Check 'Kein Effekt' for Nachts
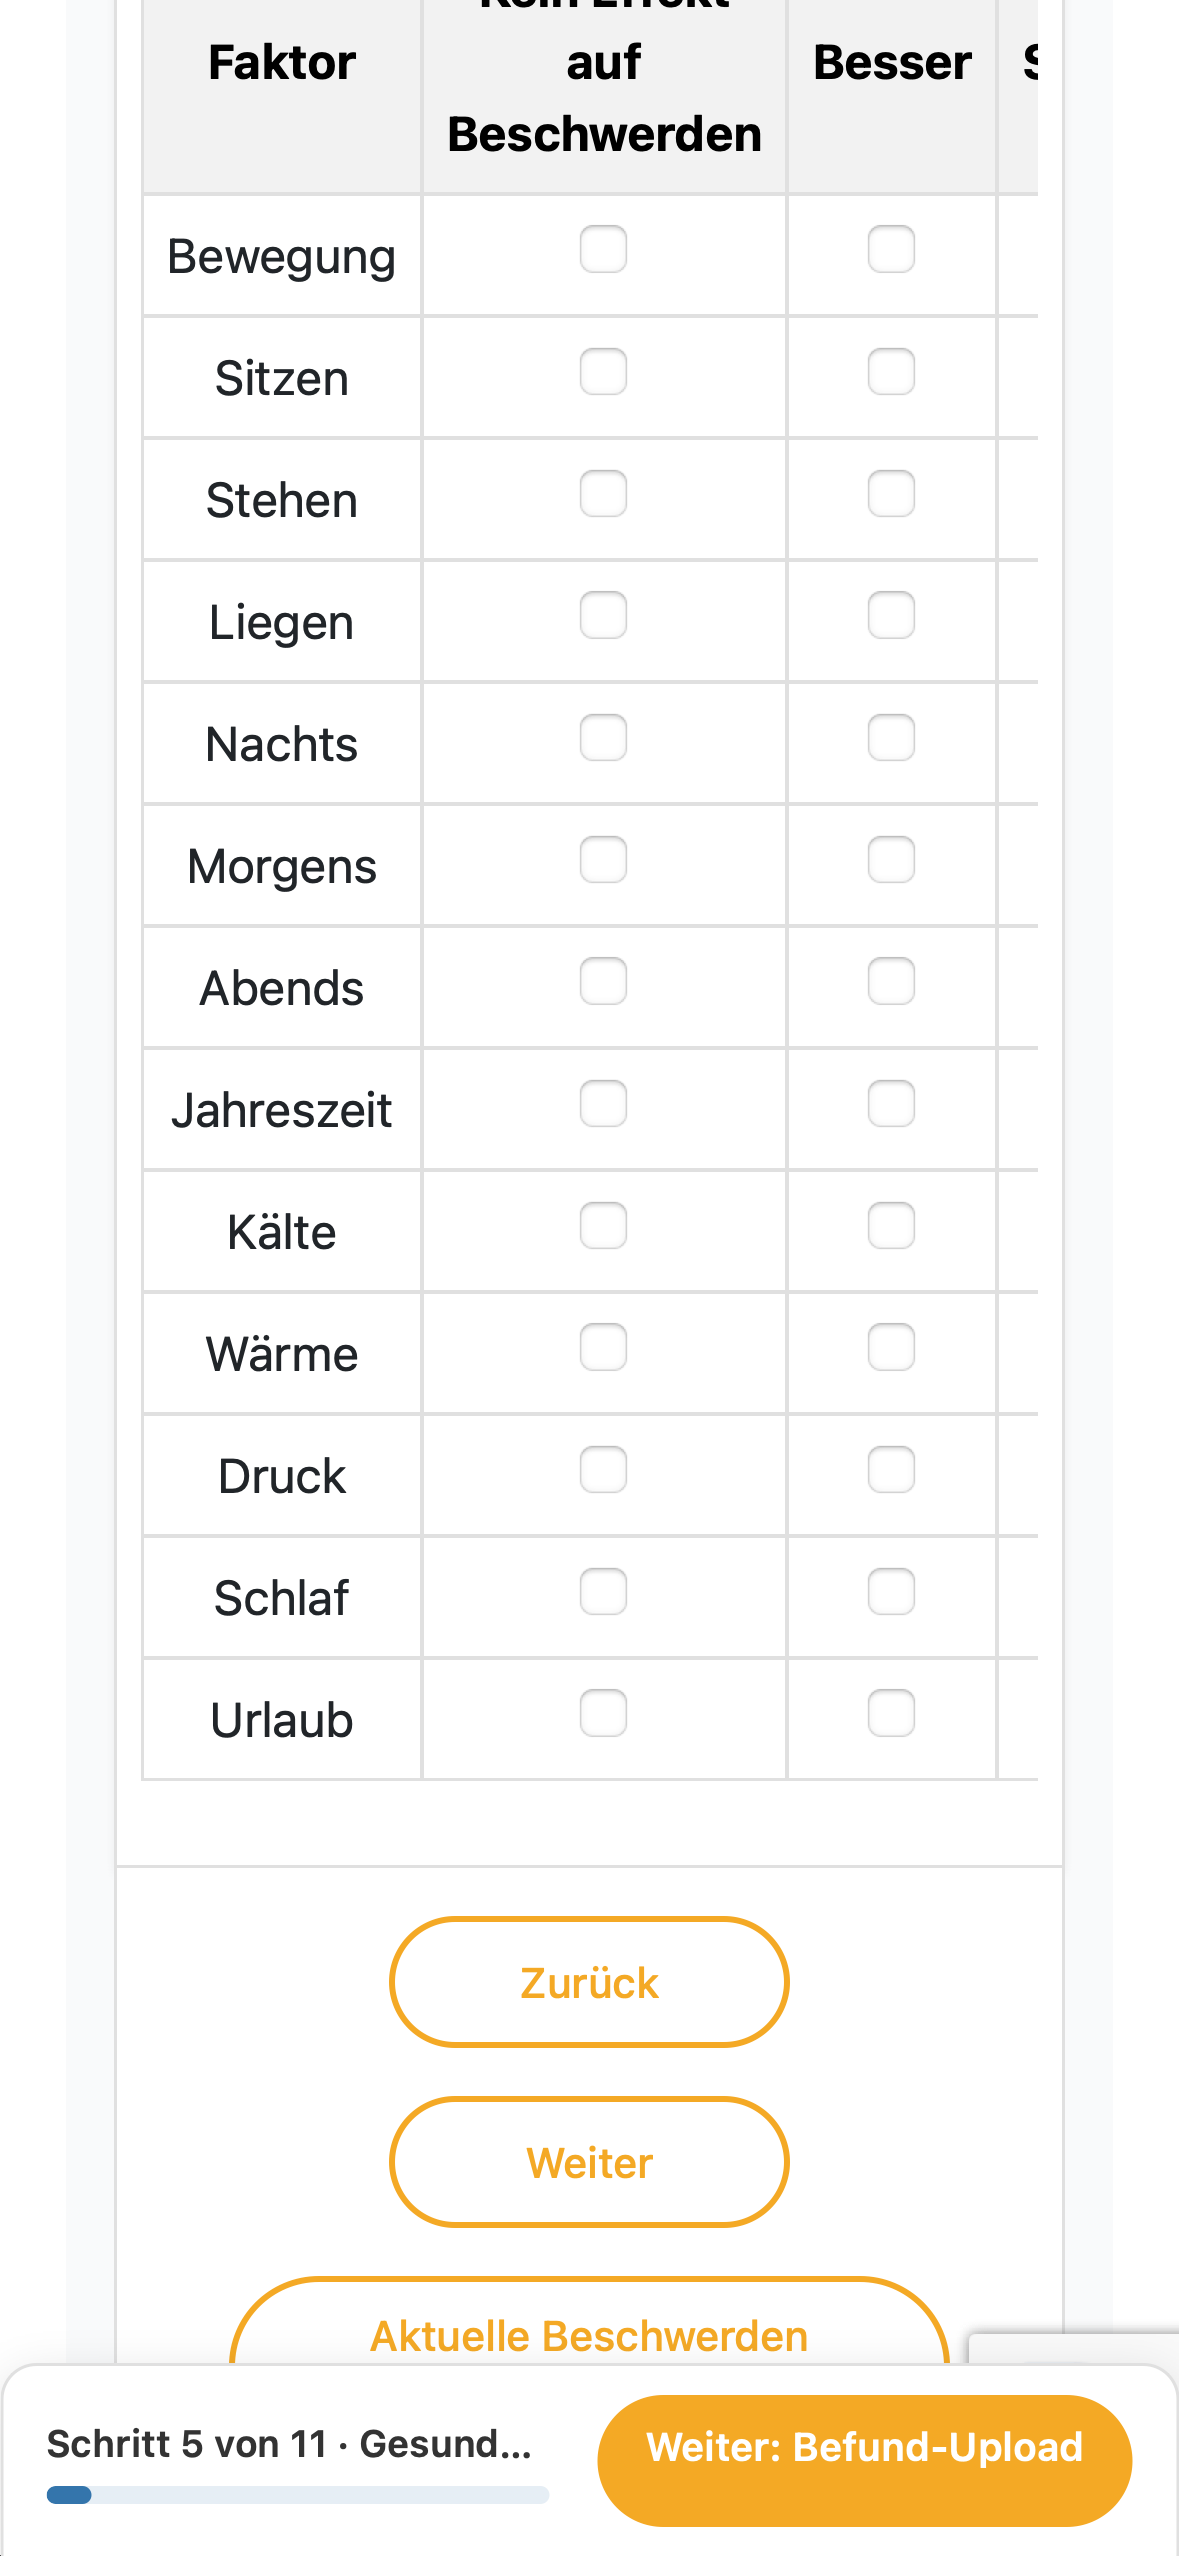The image size is (1179, 2556). [x=603, y=737]
